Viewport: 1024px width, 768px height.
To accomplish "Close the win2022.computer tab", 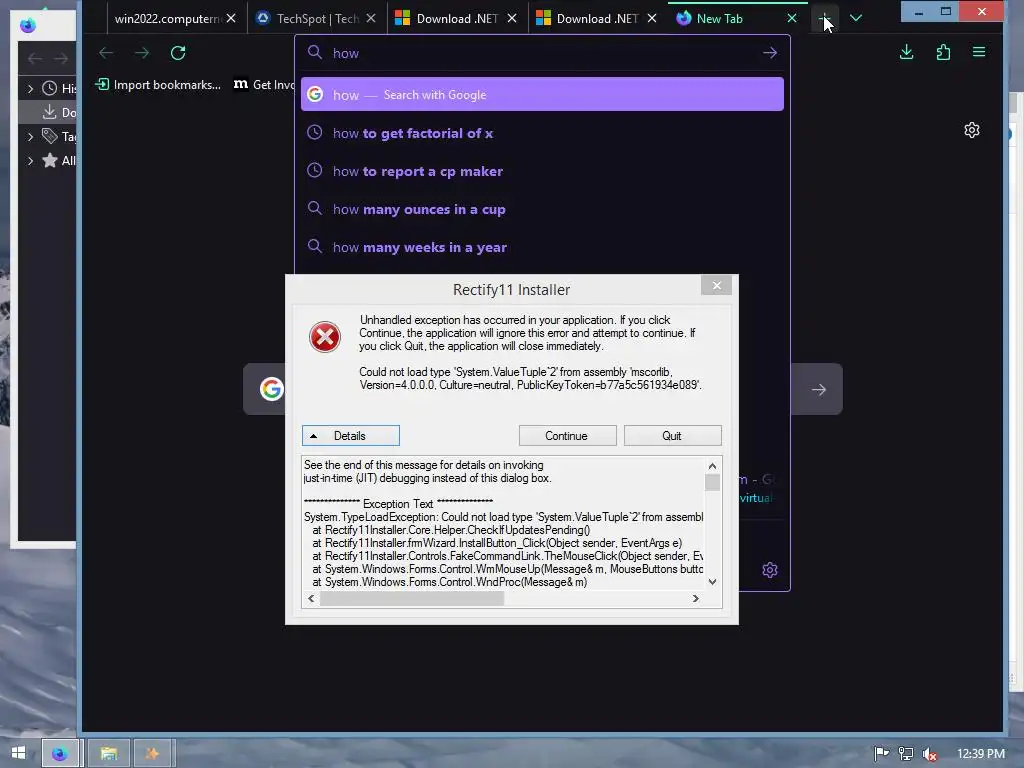I will click(231, 18).
